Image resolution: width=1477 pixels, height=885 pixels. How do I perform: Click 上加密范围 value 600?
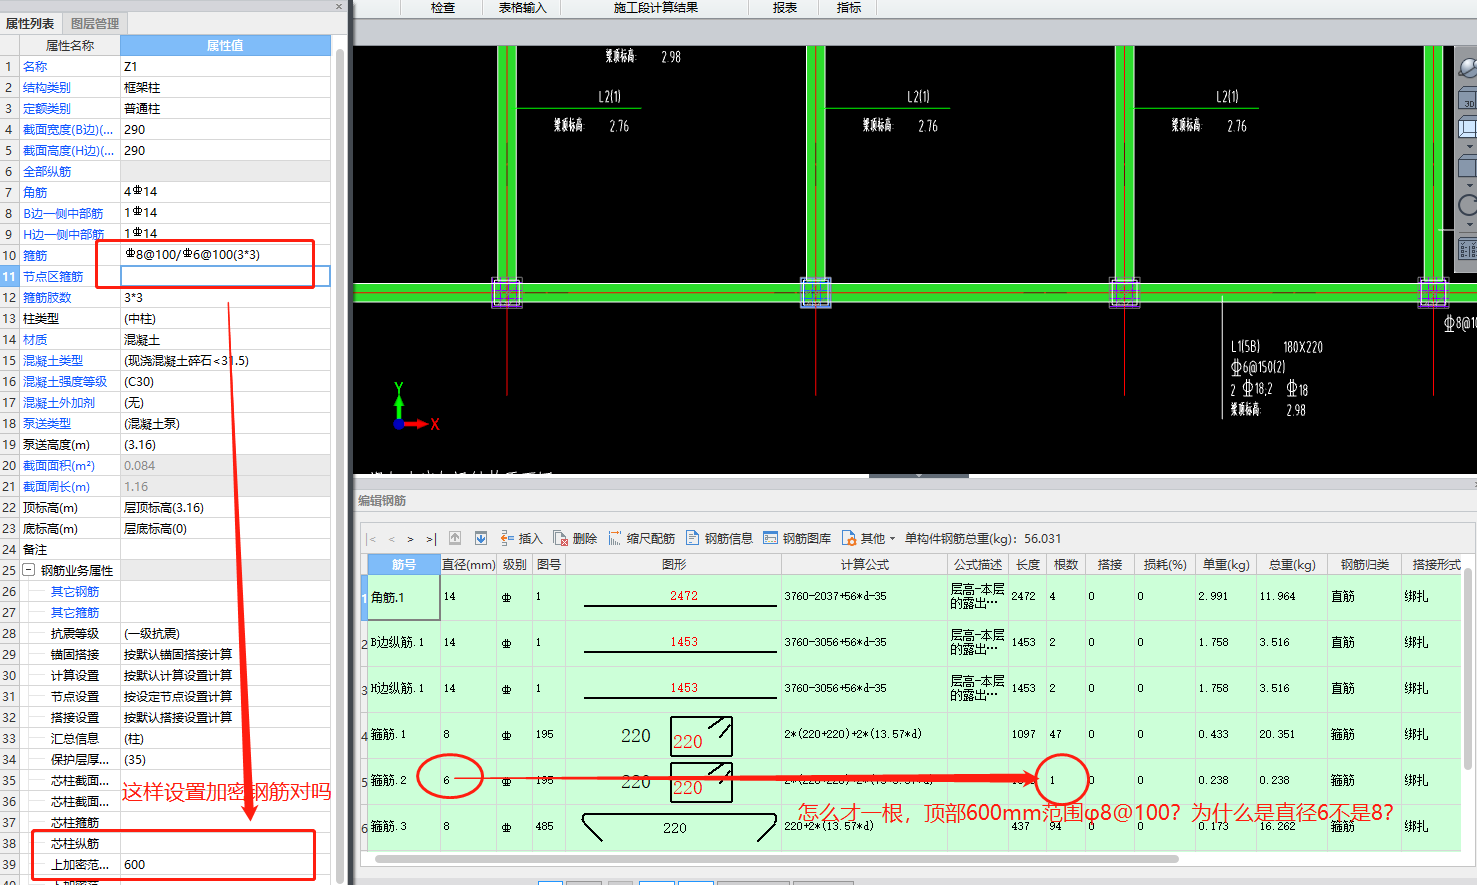(x=225, y=864)
